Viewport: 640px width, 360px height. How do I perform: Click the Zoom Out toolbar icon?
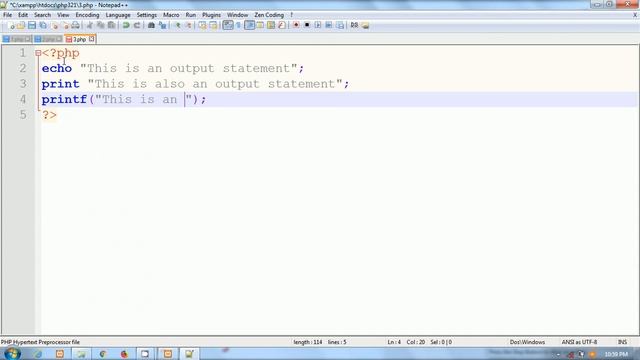[x=188, y=25]
